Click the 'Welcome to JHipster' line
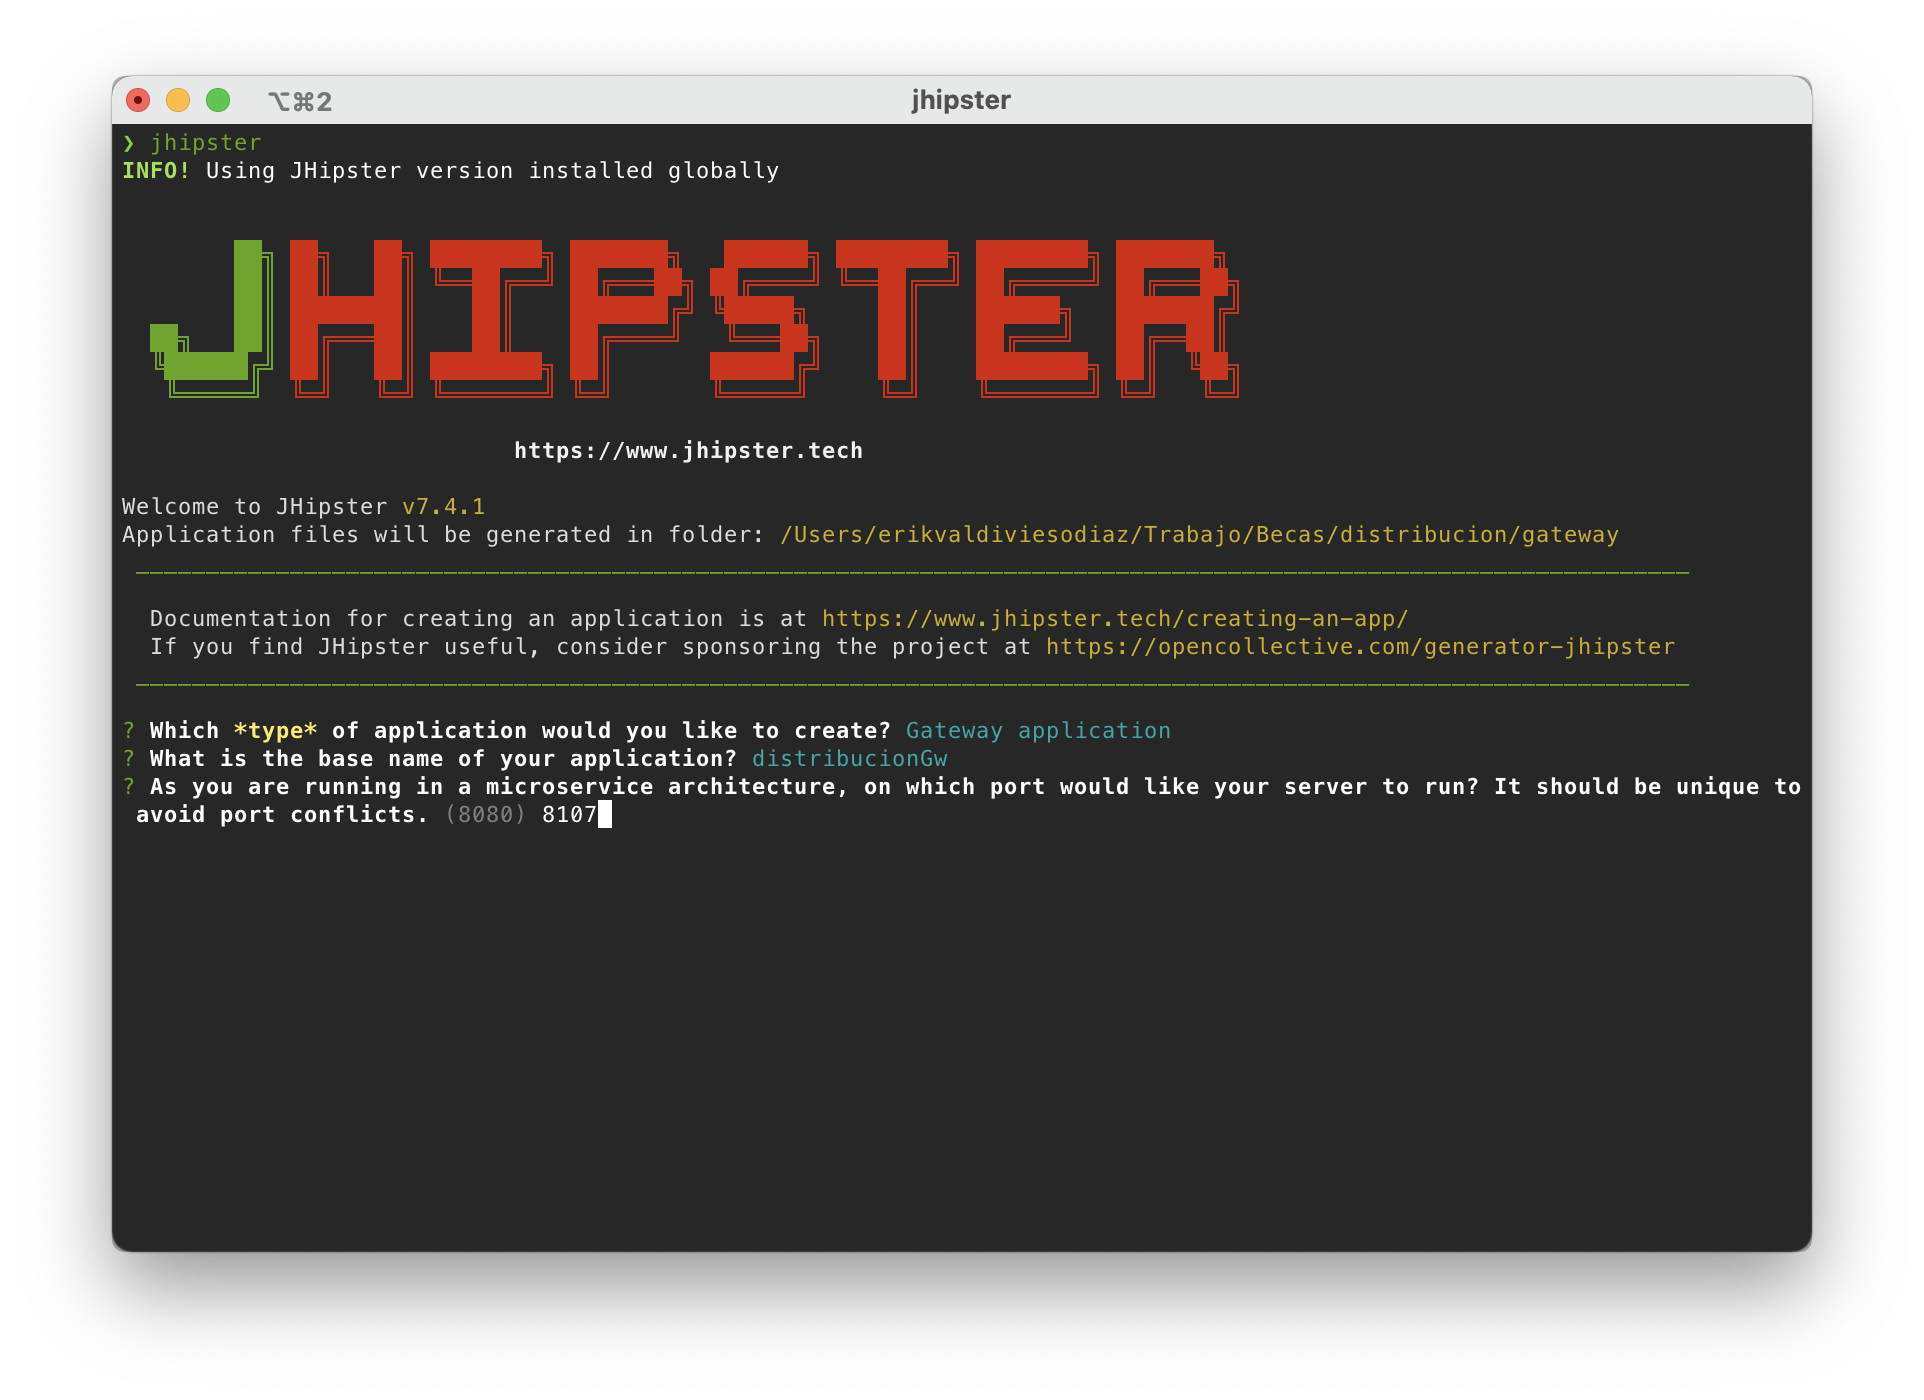 tap(303, 507)
